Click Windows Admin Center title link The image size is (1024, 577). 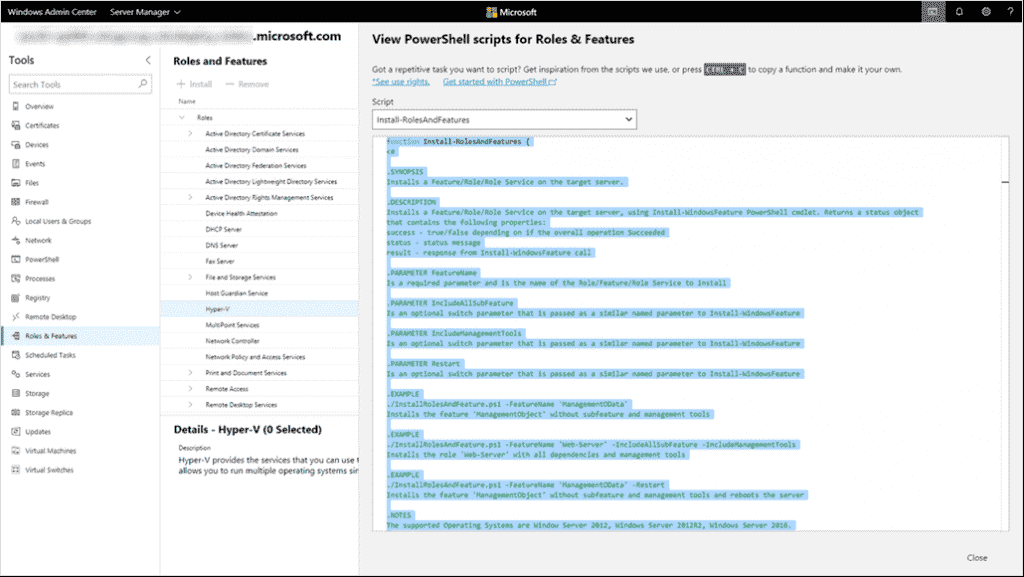[x=52, y=12]
